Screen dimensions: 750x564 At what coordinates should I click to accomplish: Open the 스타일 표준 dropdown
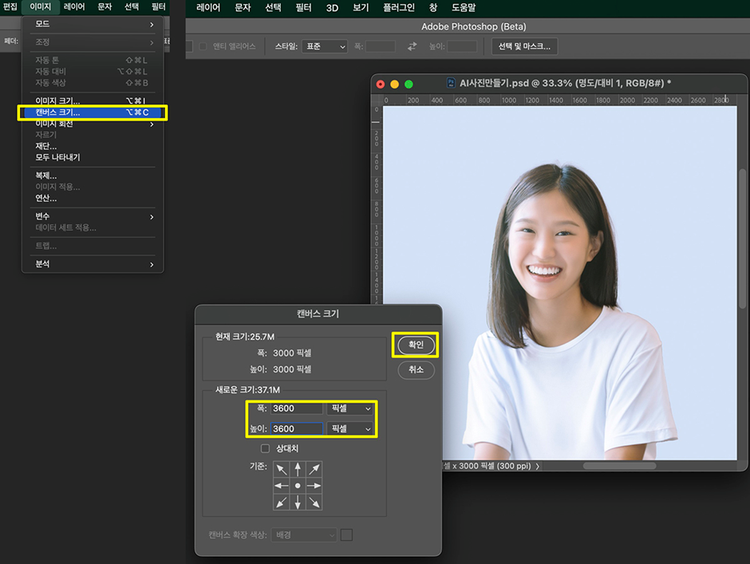(x=325, y=46)
